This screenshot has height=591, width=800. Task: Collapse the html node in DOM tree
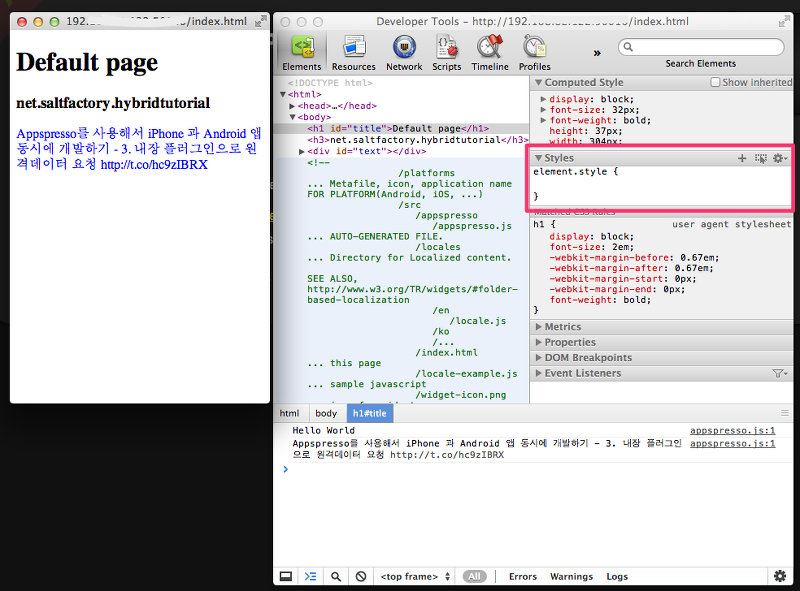click(283, 94)
